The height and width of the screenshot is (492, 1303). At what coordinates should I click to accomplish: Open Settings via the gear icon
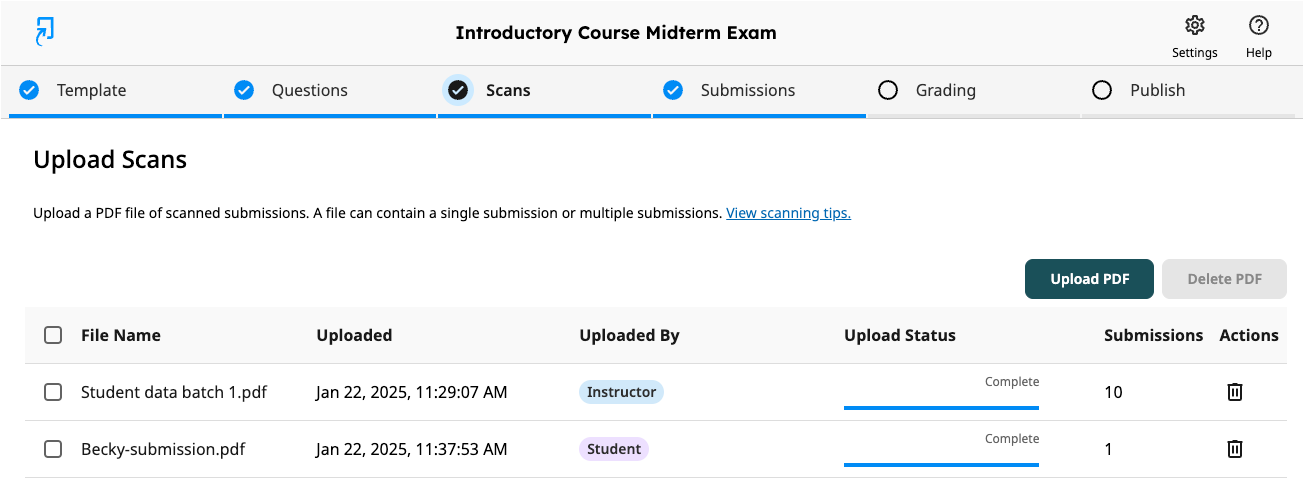click(1194, 25)
